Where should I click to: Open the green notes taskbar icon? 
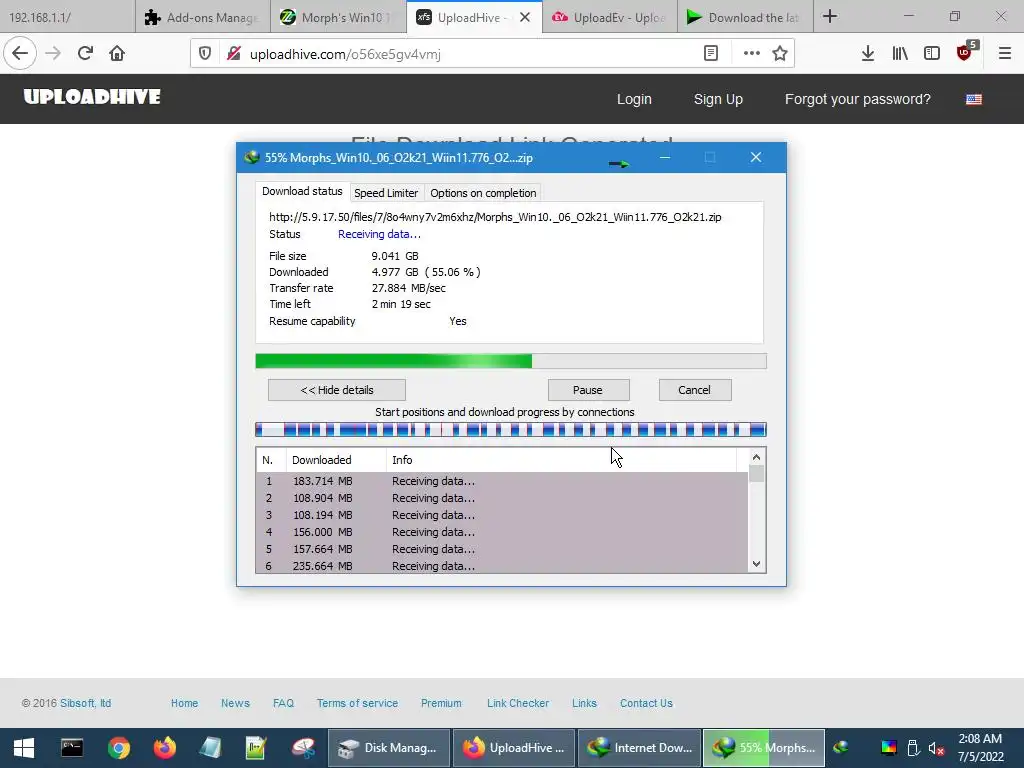(x=256, y=748)
